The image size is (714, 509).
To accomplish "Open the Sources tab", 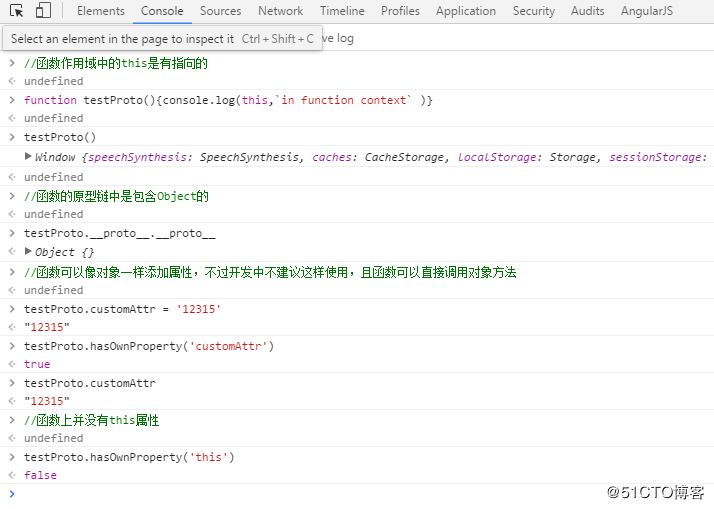I will click(220, 11).
